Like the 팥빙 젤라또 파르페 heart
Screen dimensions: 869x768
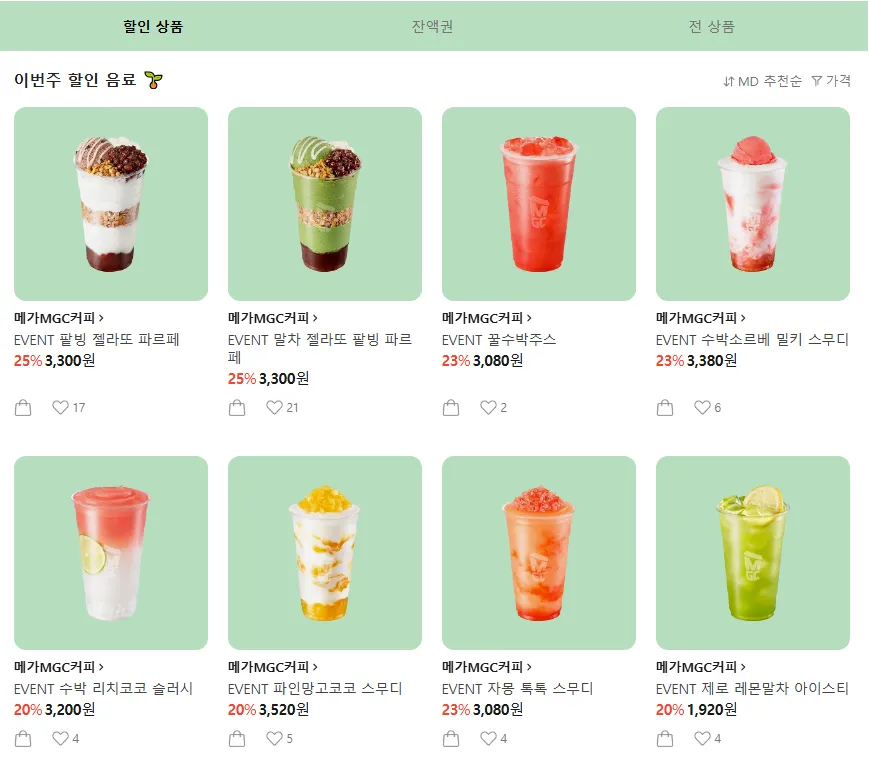click(60, 407)
